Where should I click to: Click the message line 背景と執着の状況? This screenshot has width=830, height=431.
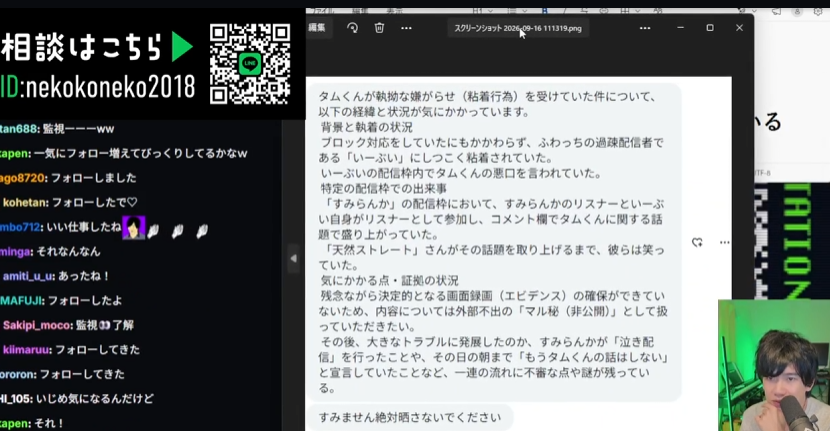point(366,127)
